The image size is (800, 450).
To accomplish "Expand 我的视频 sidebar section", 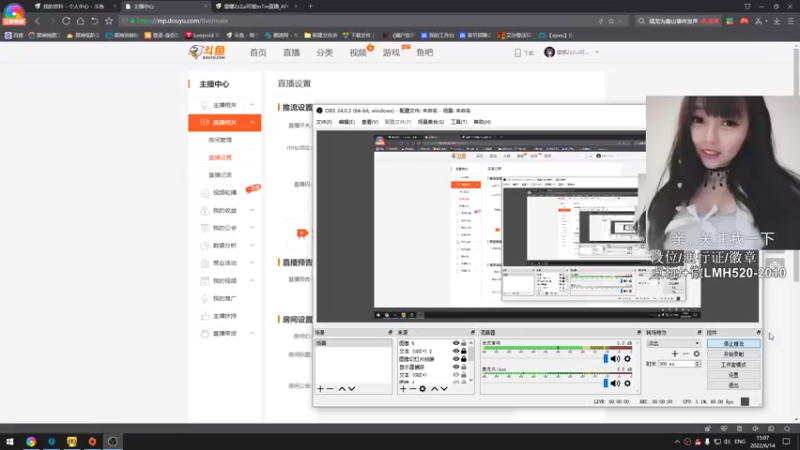I will pos(252,281).
